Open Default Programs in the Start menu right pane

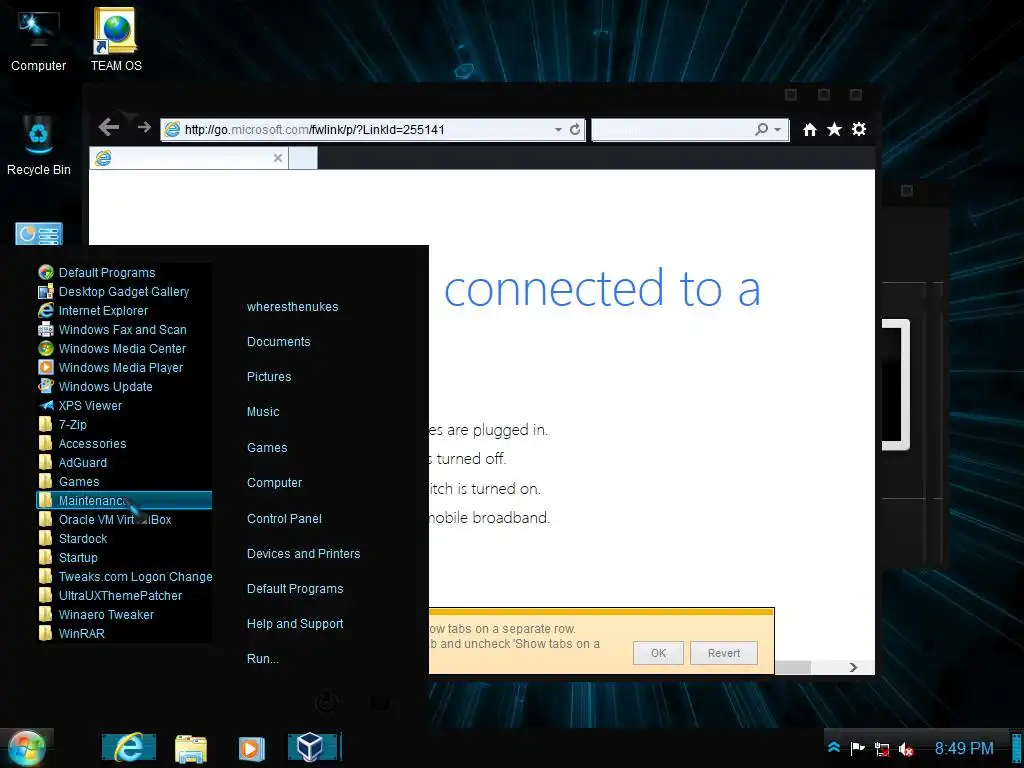(295, 588)
